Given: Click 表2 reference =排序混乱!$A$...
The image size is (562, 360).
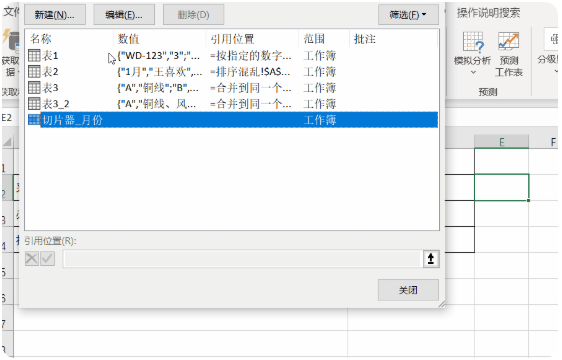Looking at the screenshot, I should coord(250,72).
